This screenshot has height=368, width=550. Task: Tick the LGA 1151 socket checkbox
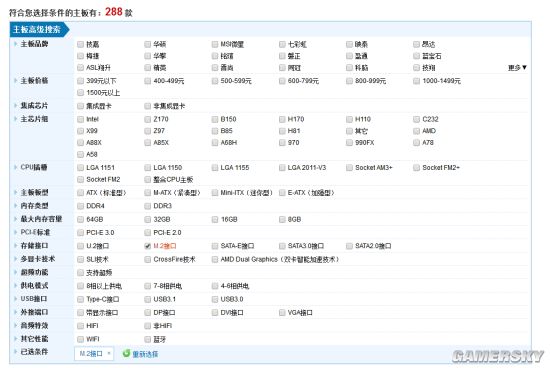(x=80, y=168)
